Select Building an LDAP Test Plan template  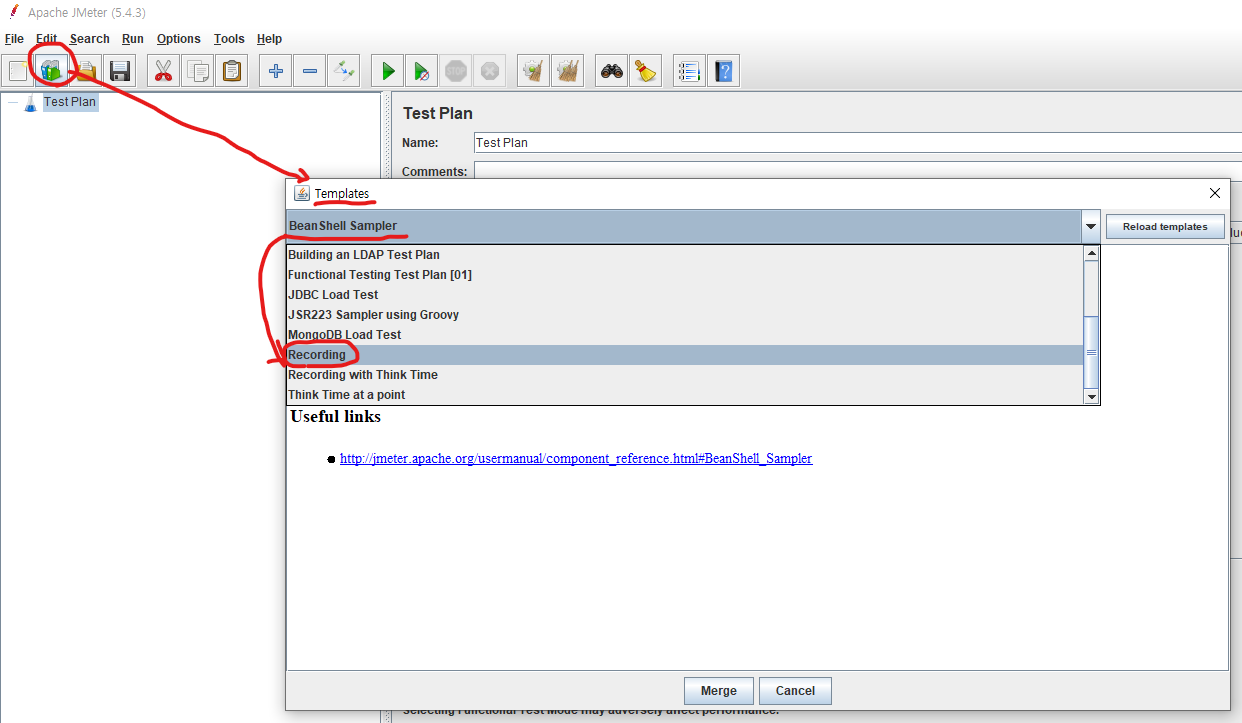[685, 255]
